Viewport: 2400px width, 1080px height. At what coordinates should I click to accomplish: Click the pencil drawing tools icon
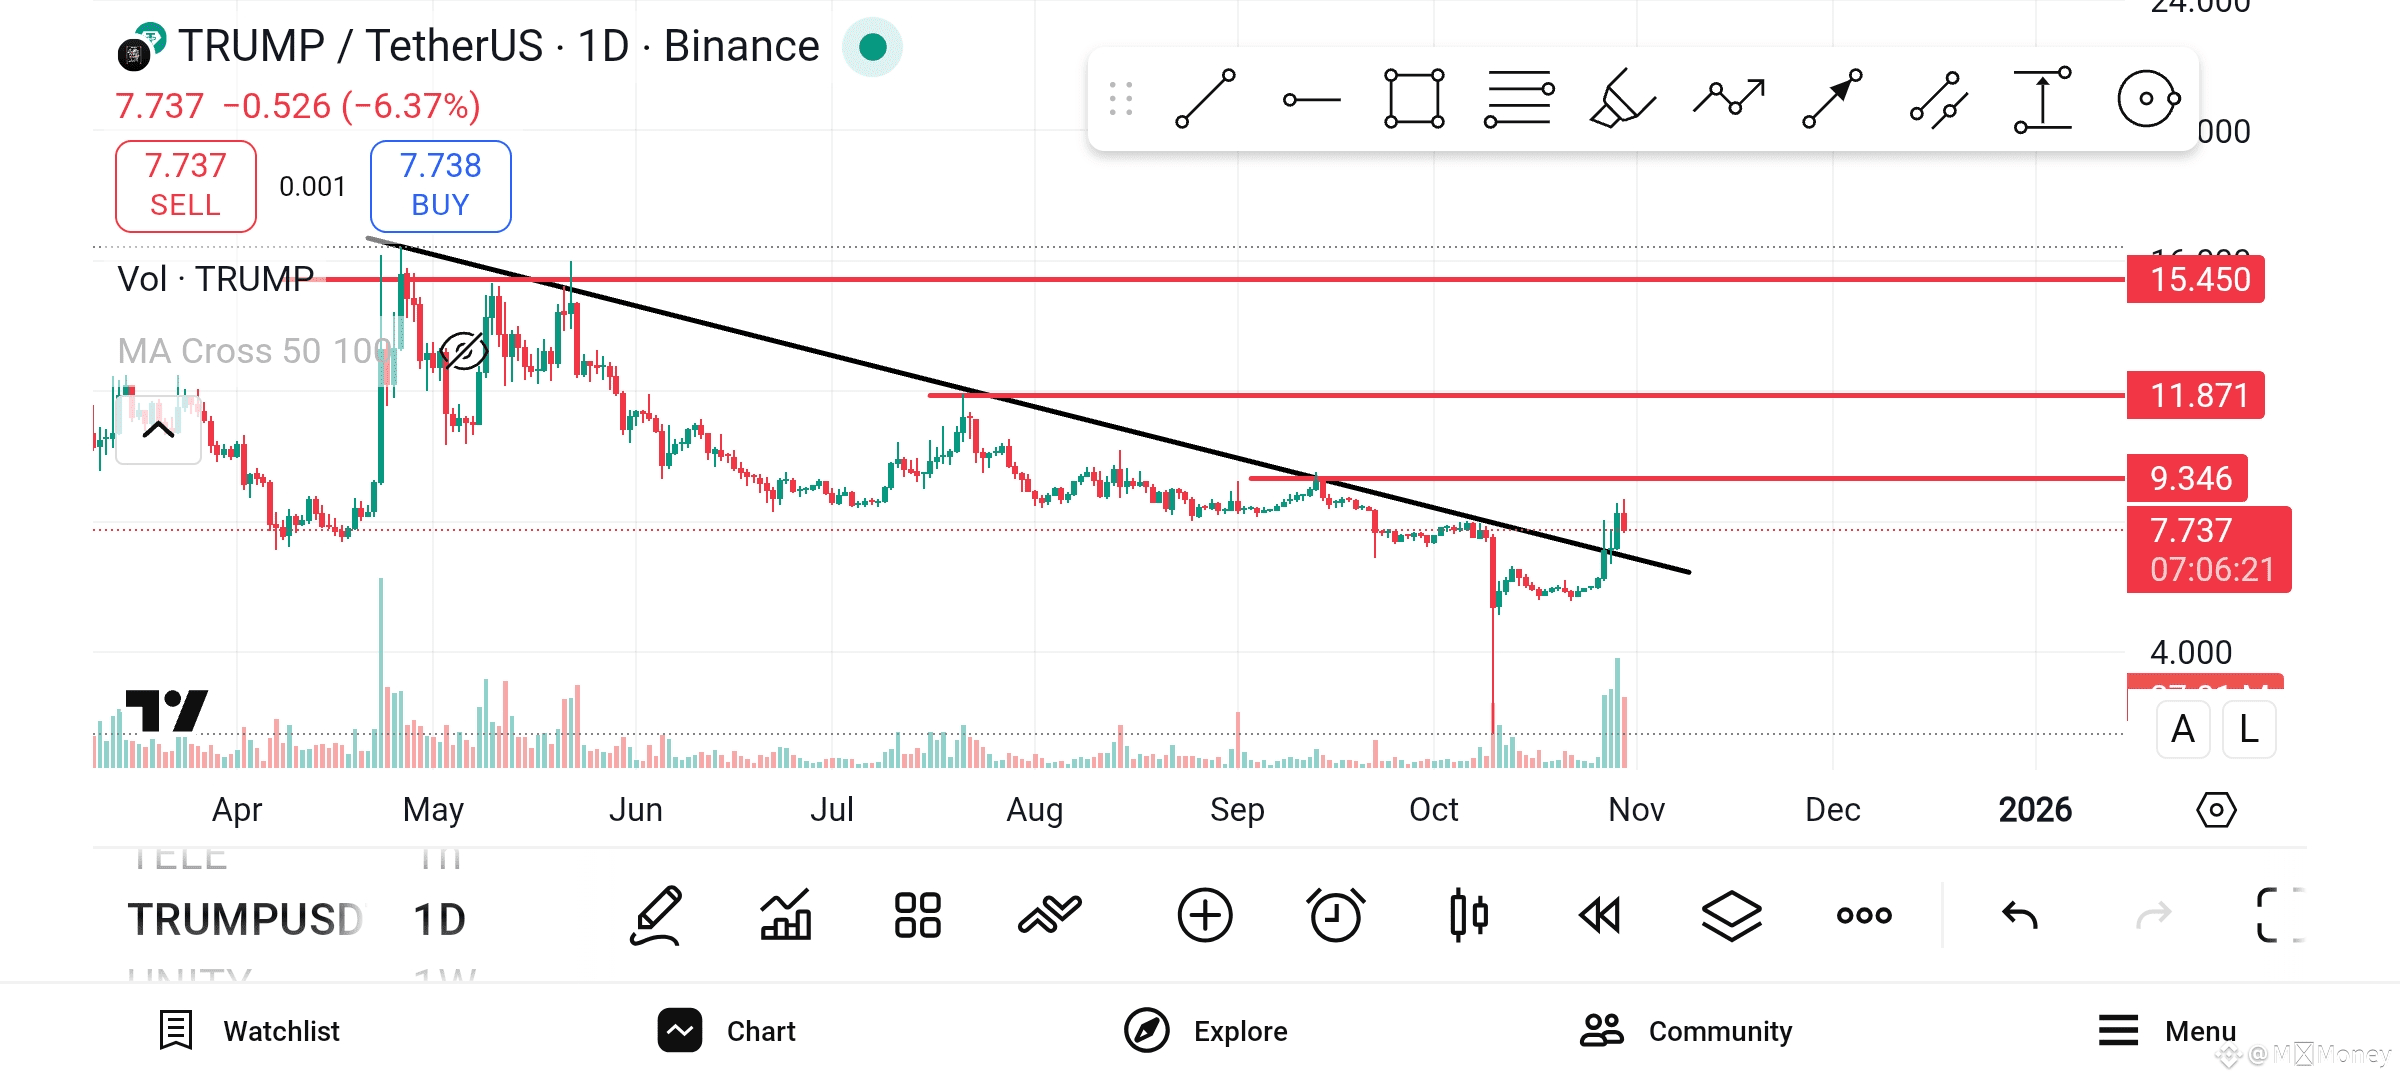pos(656,915)
